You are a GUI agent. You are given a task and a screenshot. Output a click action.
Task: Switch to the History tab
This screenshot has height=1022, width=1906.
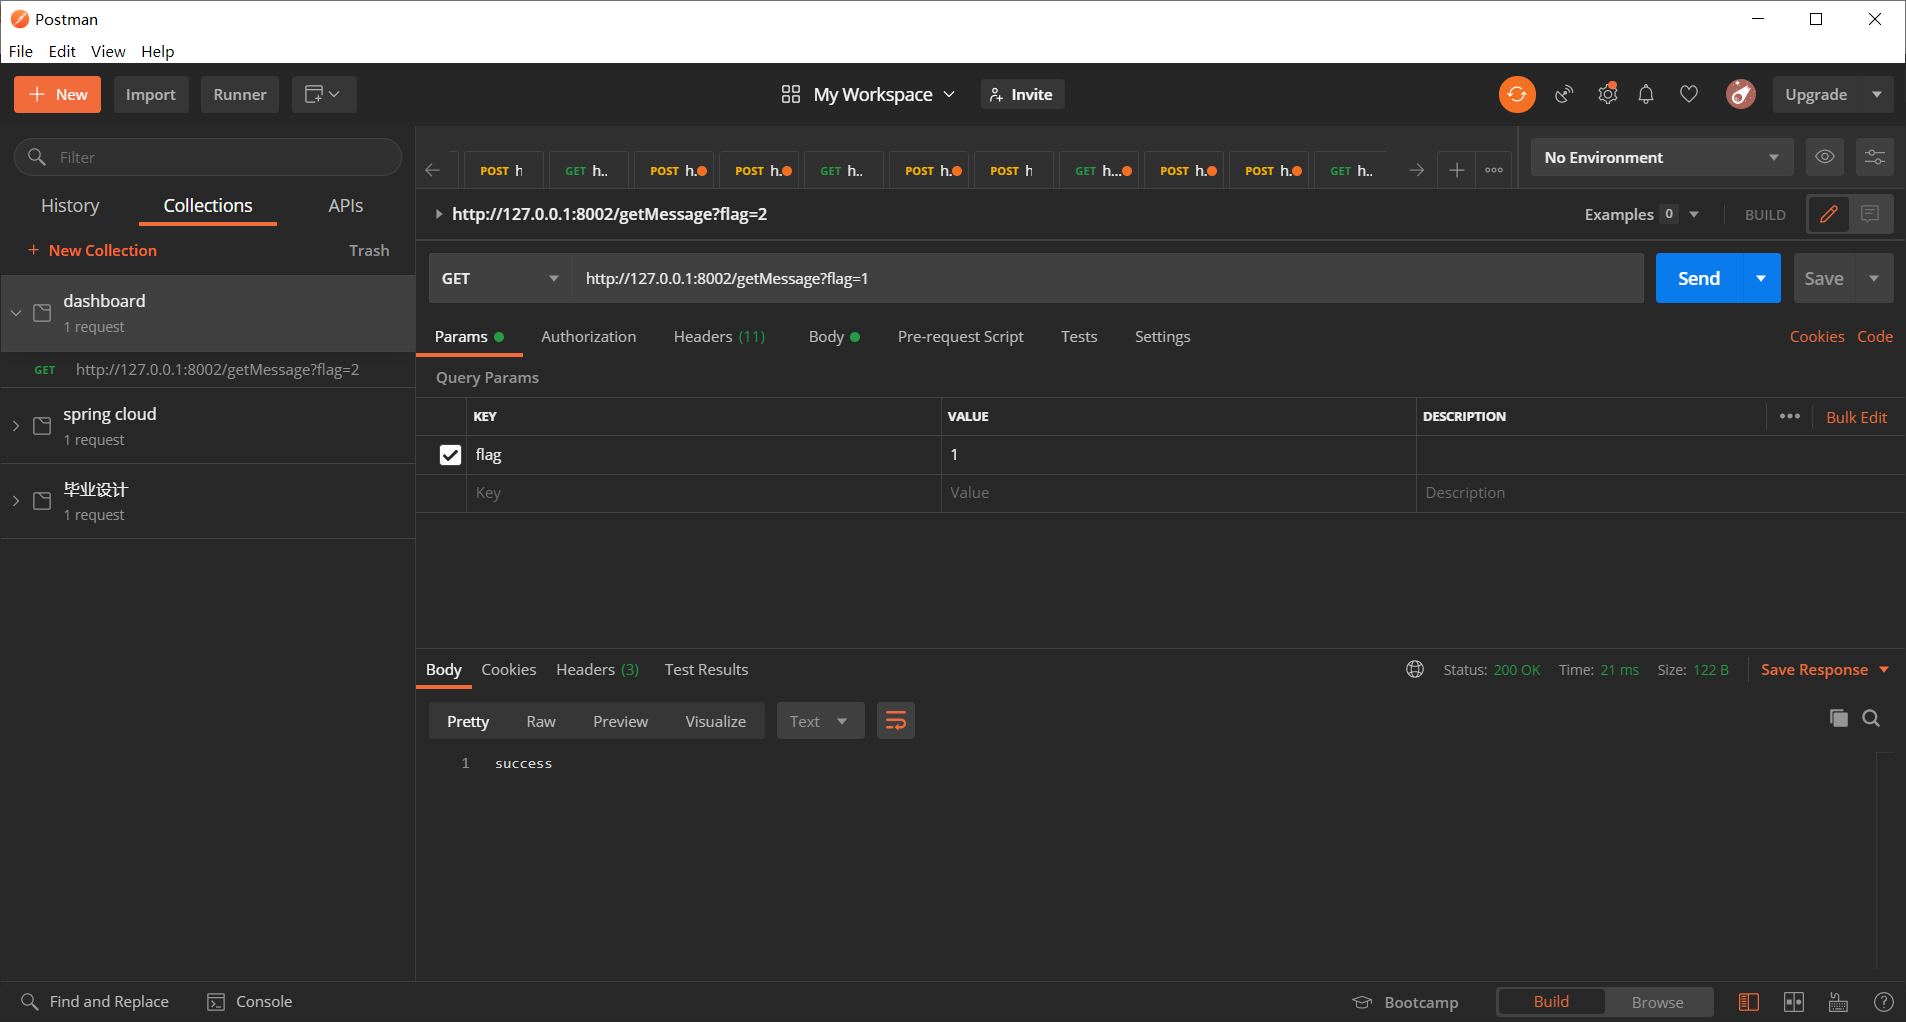tap(70, 205)
